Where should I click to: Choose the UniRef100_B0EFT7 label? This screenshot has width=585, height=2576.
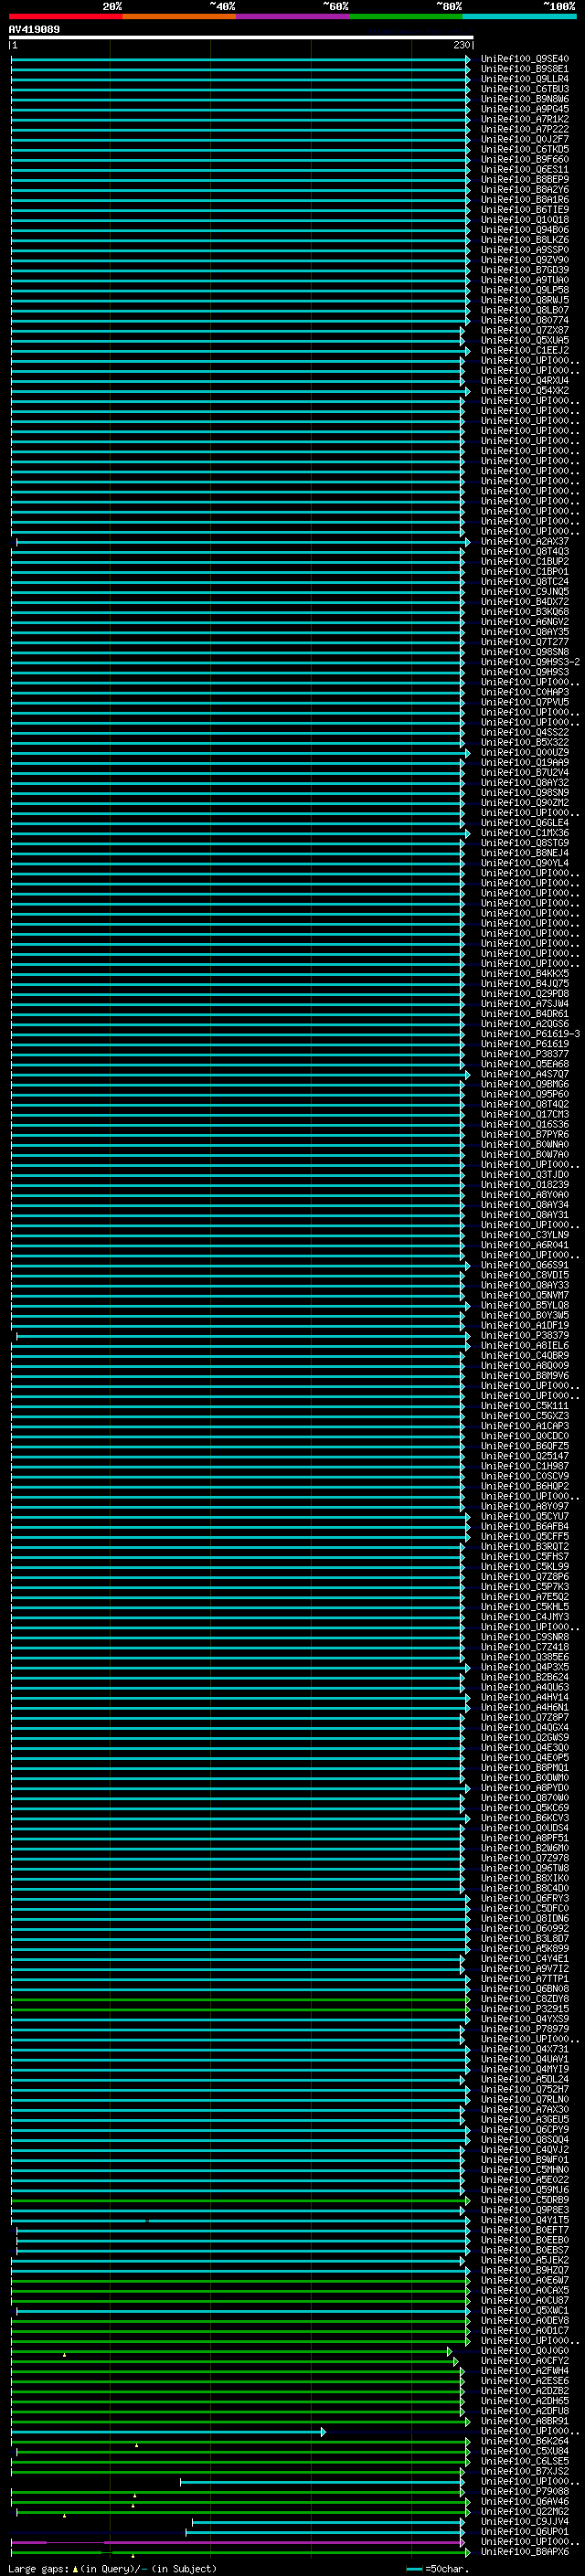click(524, 2230)
